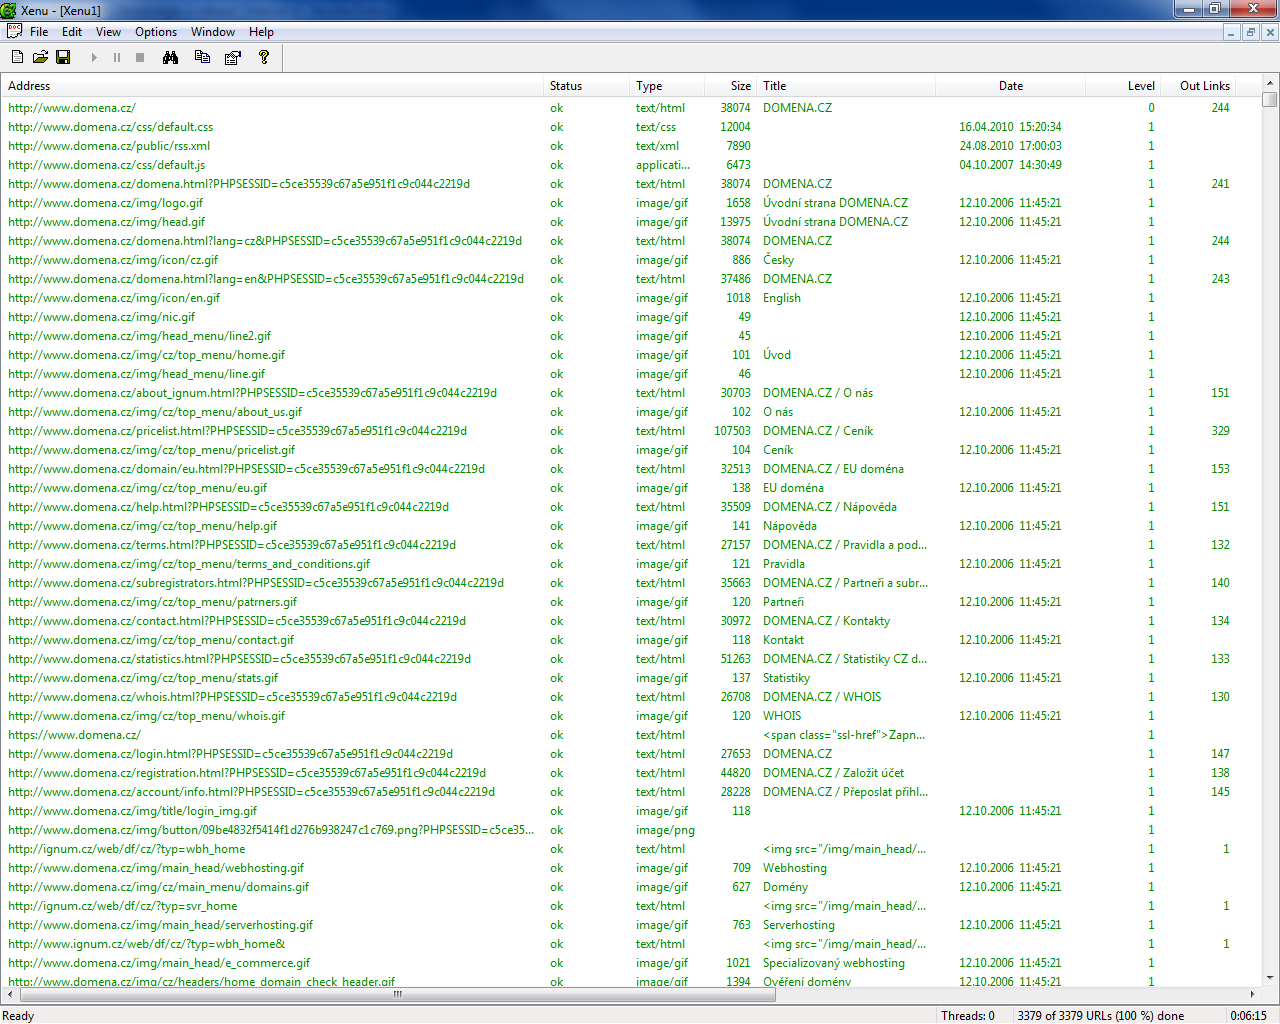The width and height of the screenshot is (1280, 1024).
Task: Click title 'DOMENA.CZ / EU doména'
Action: (x=833, y=469)
